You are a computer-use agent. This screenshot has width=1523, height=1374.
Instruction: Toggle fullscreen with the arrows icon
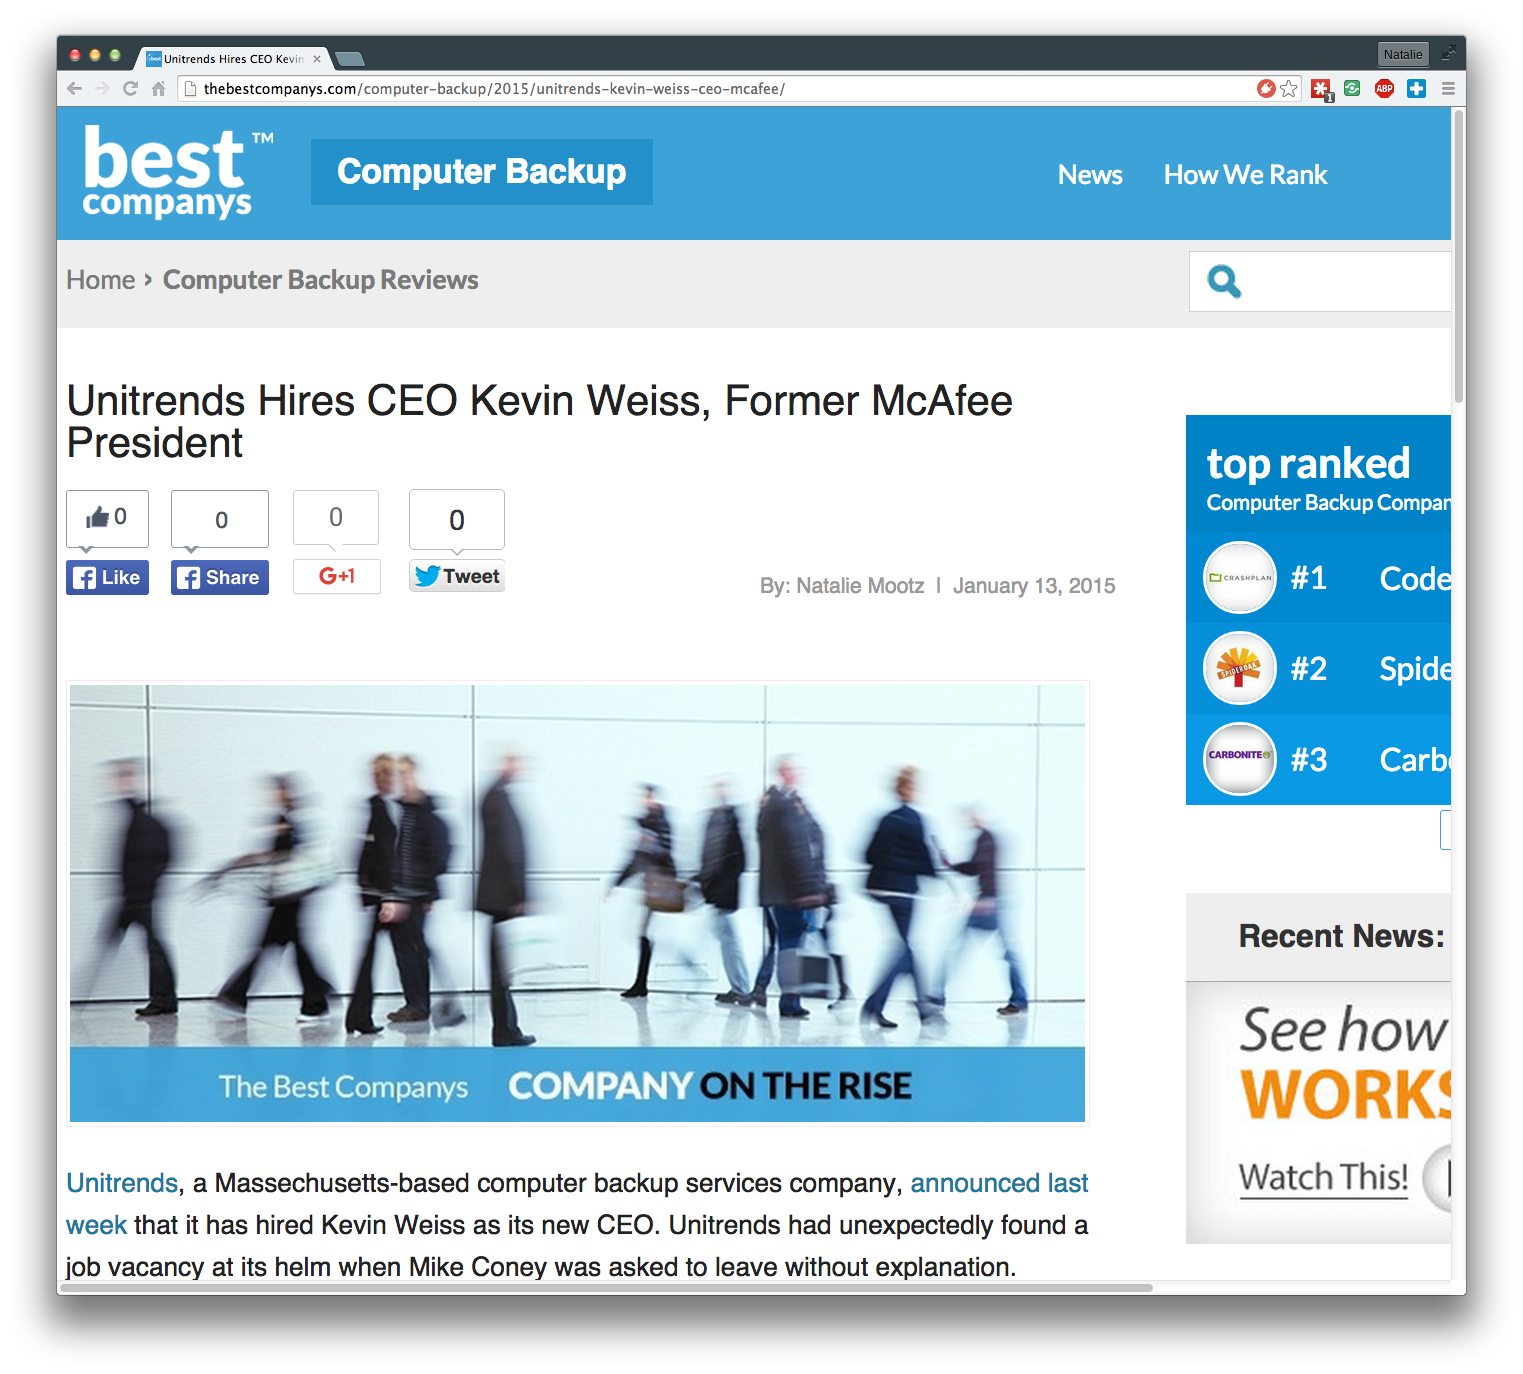pos(1448,54)
